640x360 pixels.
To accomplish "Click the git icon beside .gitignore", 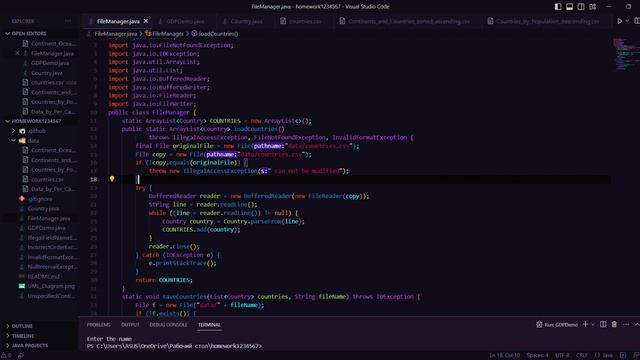I will 22,199.
